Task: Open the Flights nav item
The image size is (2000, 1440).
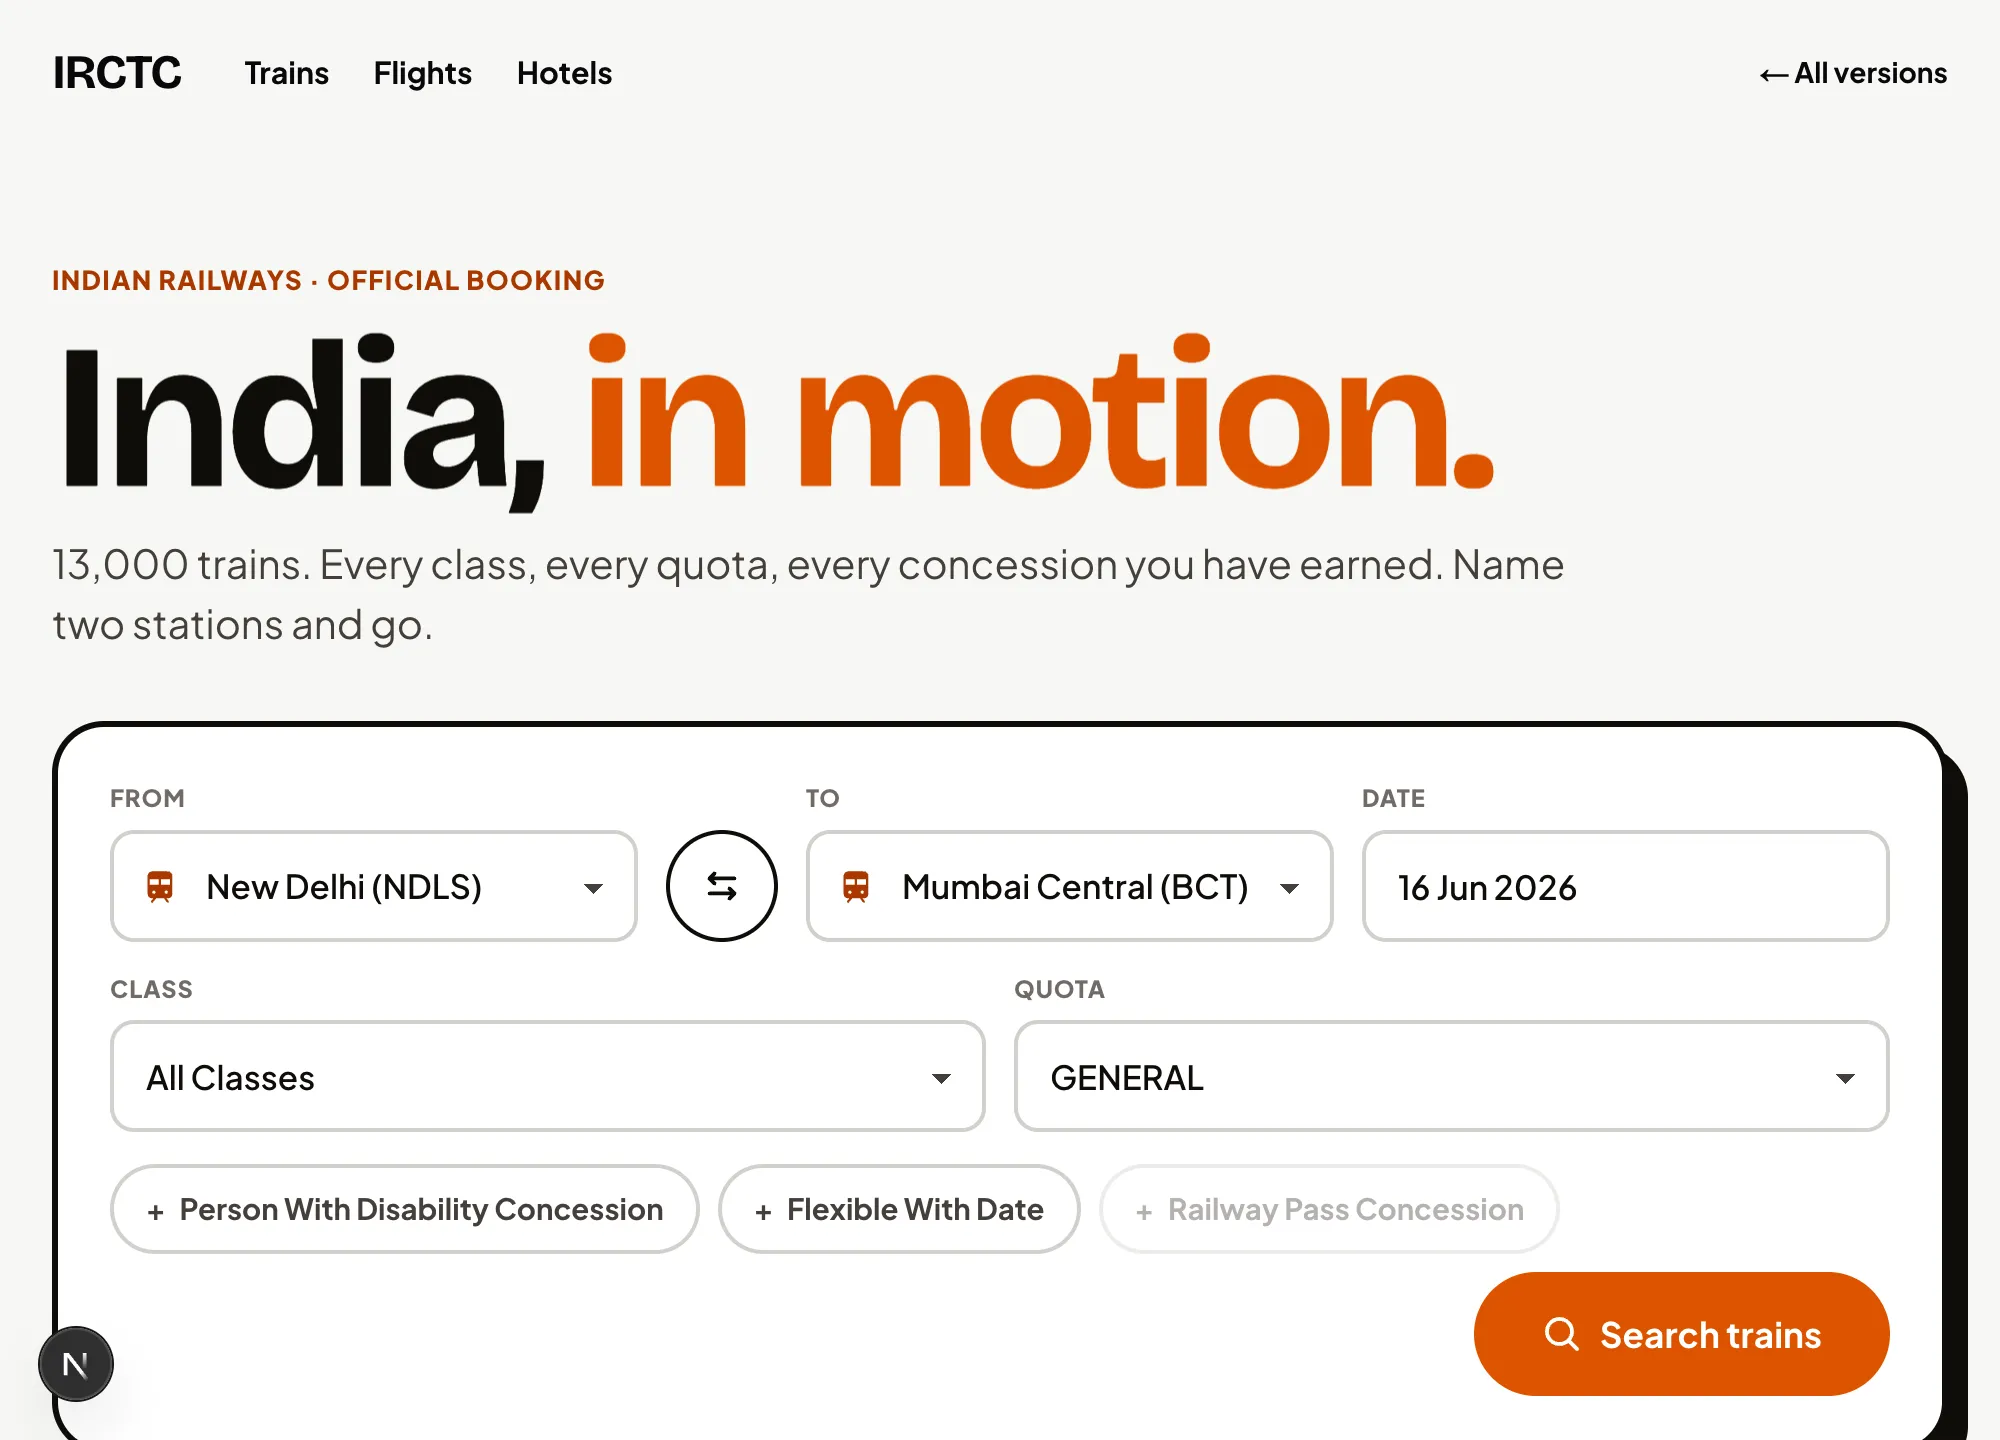Action: pos(423,73)
